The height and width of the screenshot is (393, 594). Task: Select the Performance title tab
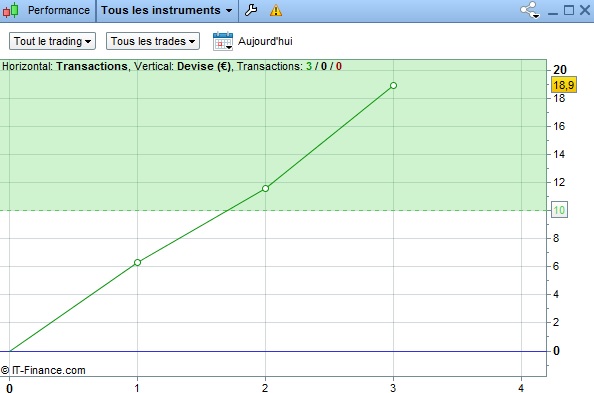(59, 10)
